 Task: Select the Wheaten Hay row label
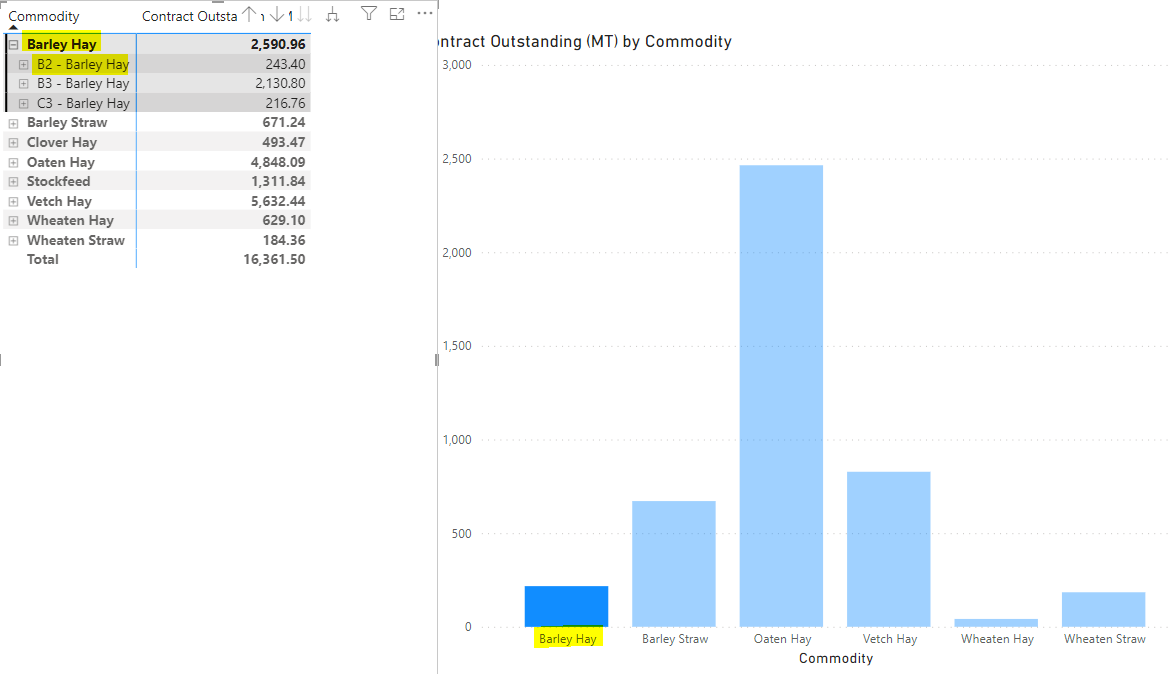pos(70,220)
